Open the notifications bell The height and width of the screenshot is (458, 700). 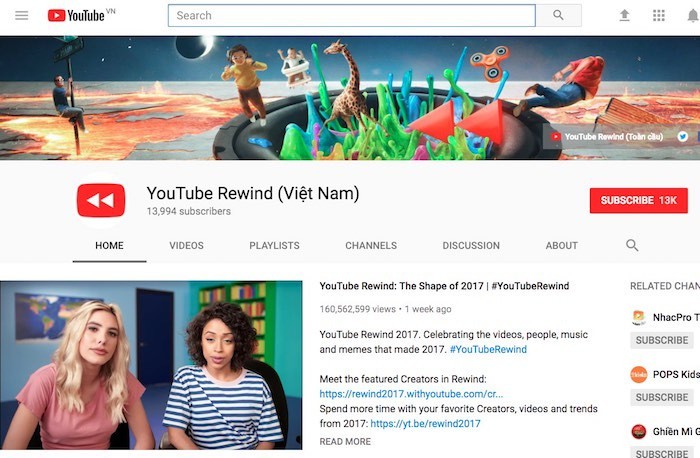[x=693, y=16]
